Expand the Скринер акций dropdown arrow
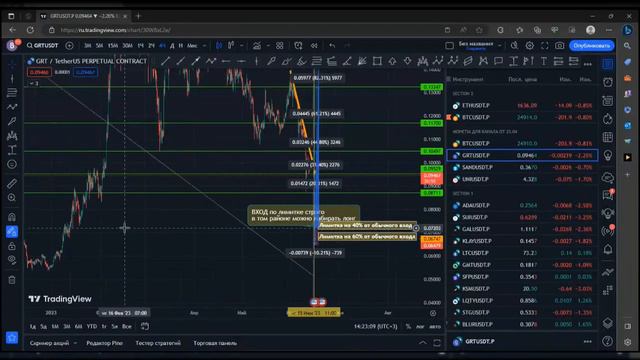This screenshot has width=640, height=360. (x=75, y=343)
